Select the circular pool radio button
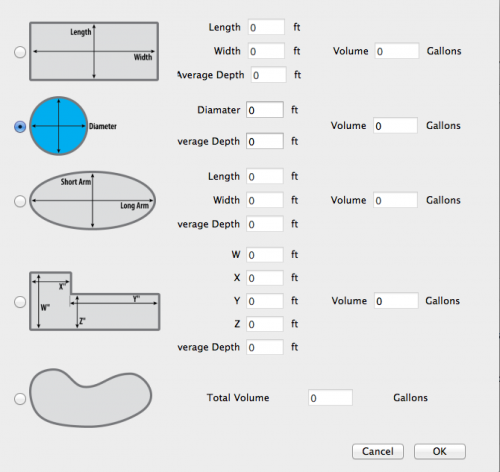This screenshot has width=500, height=472. click(20, 127)
